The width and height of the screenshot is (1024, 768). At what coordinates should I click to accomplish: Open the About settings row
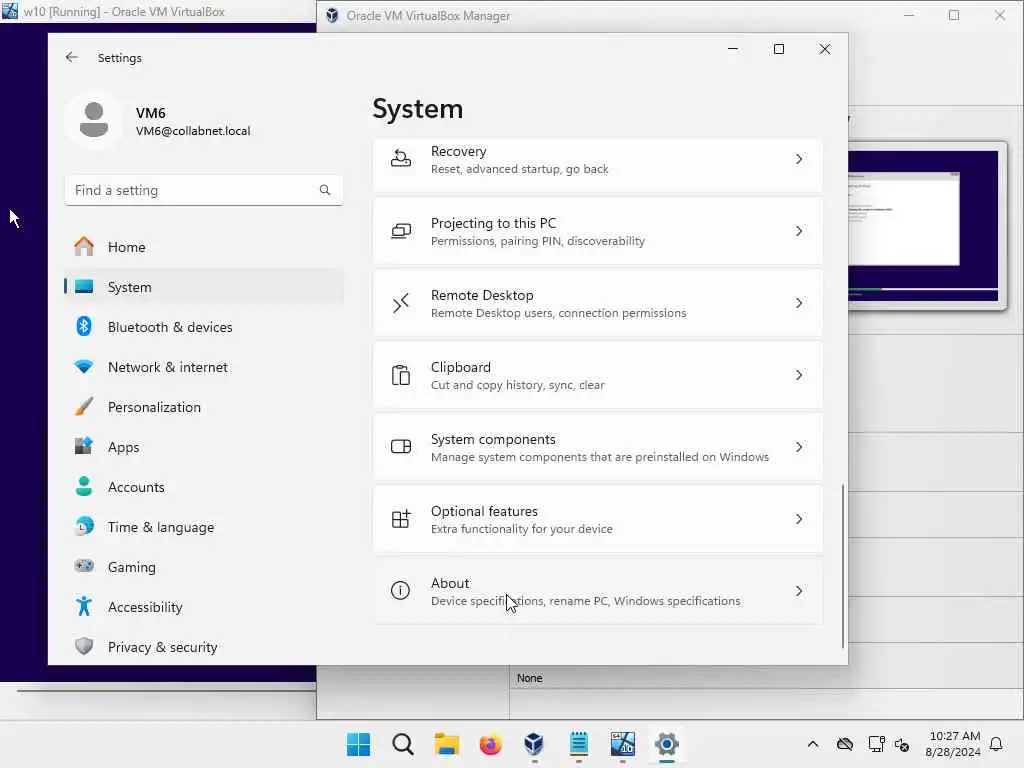pyautogui.click(x=598, y=590)
